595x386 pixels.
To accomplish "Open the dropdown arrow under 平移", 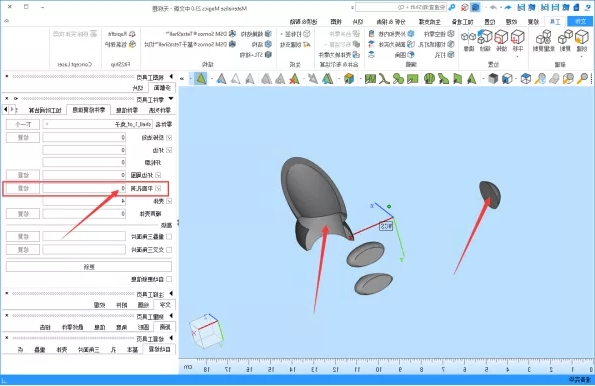I will (518, 57).
